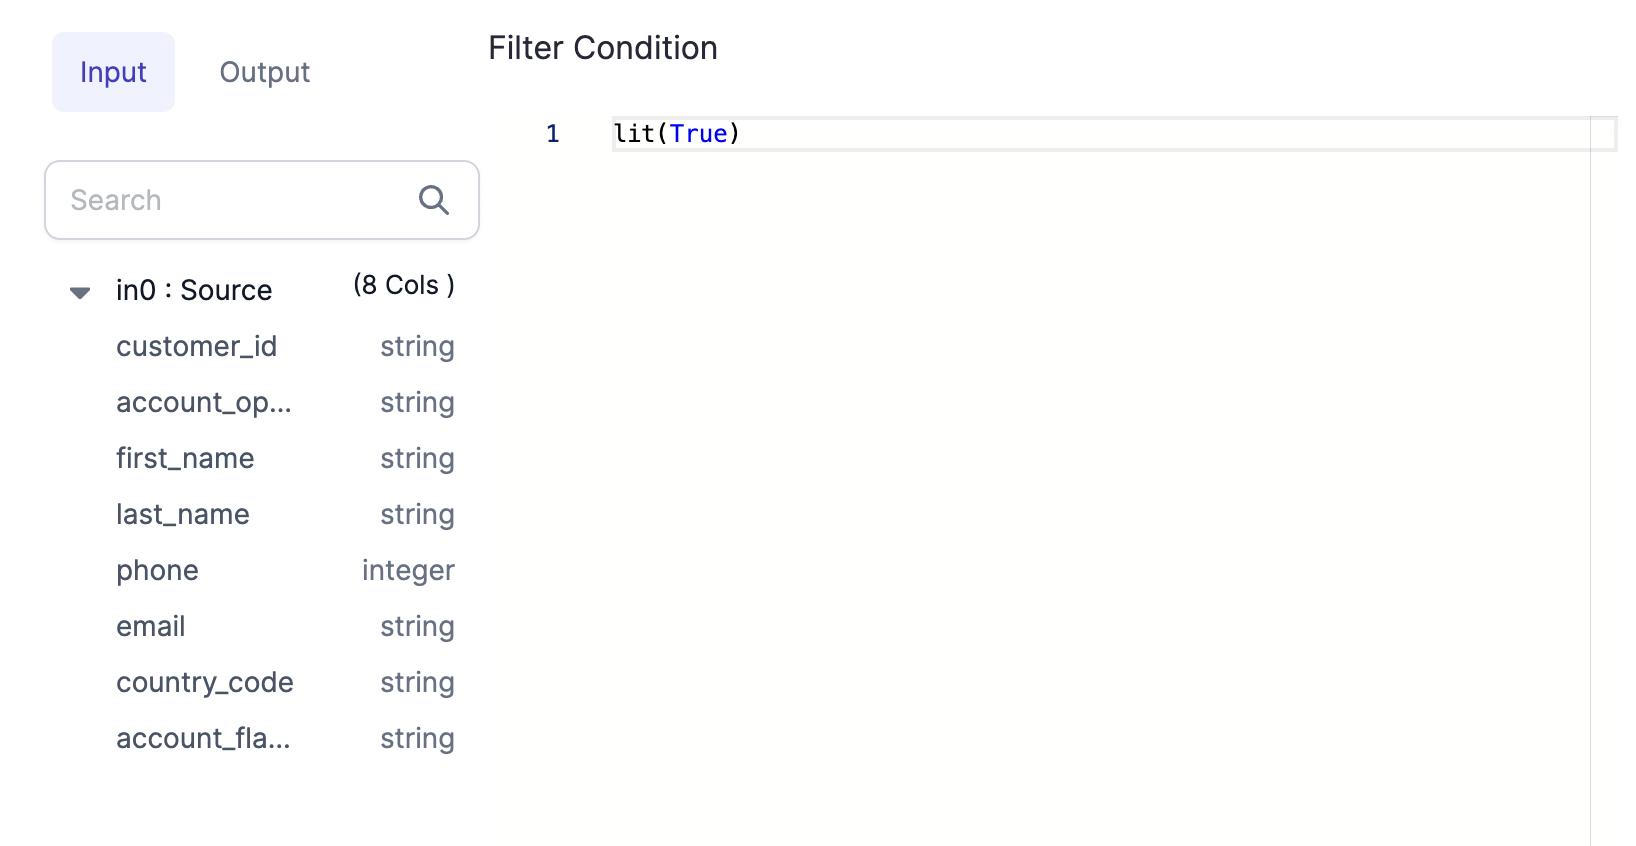Open the Output tab
The width and height of the screenshot is (1636, 846).
click(265, 72)
